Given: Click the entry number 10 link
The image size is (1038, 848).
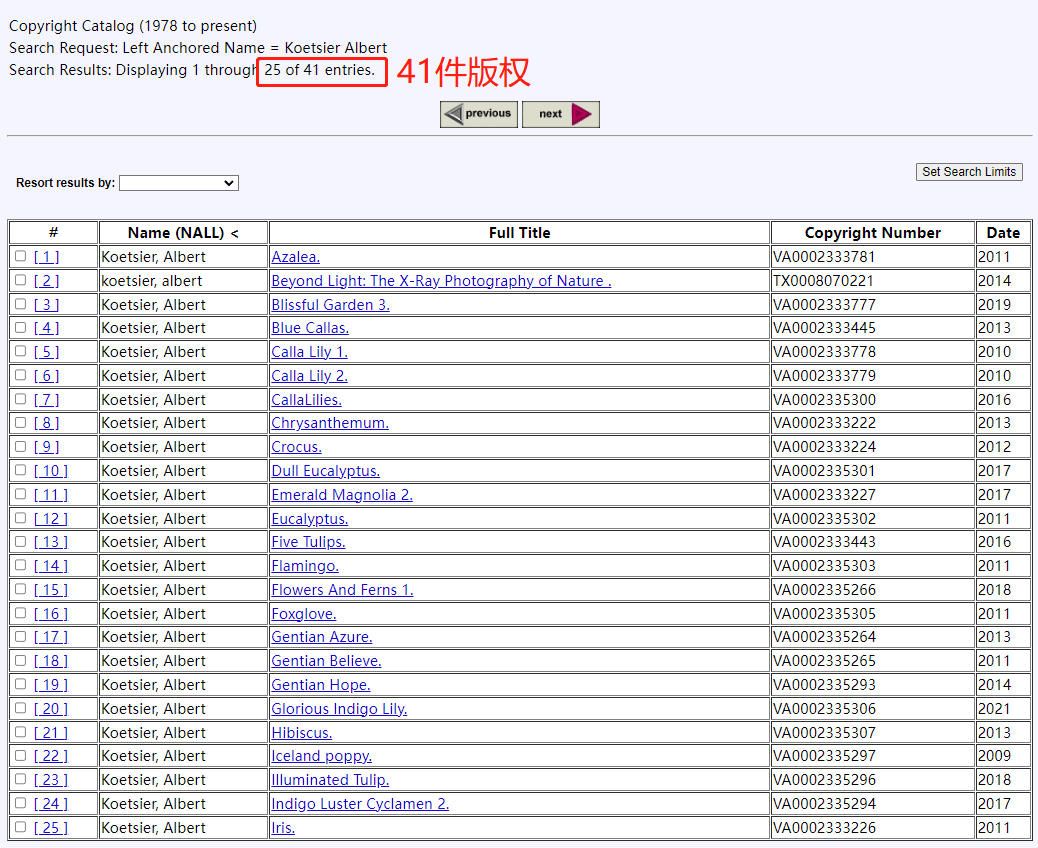Looking at the screenshot, I should (51, 471).
